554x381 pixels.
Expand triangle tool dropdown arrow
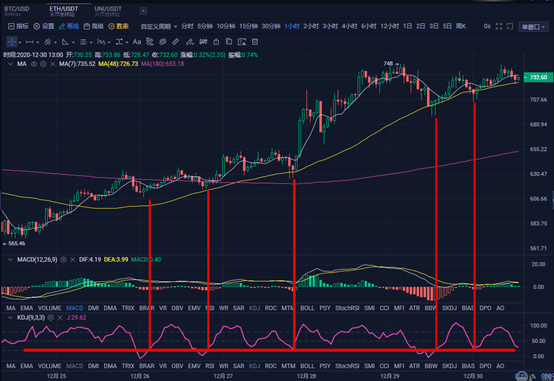click(73, 42)
